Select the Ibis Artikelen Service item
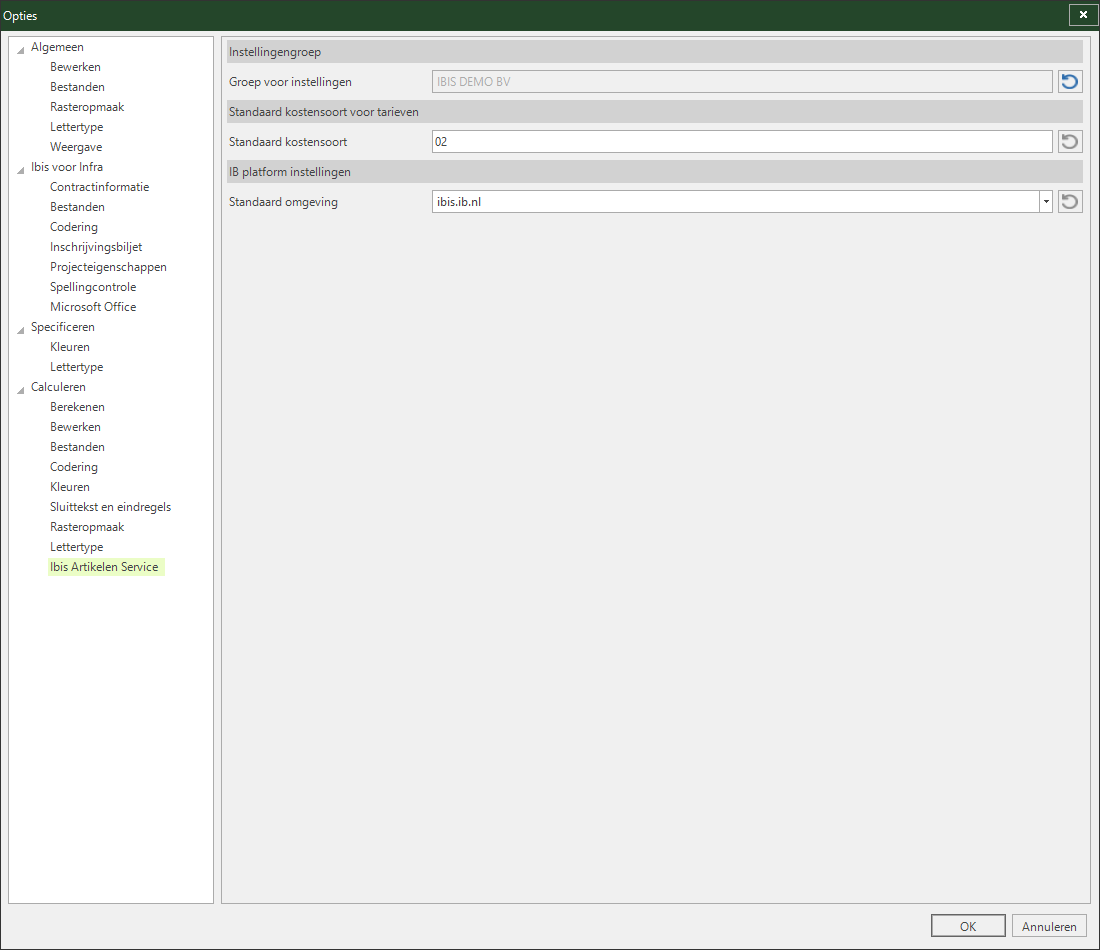 coord(105,567)
